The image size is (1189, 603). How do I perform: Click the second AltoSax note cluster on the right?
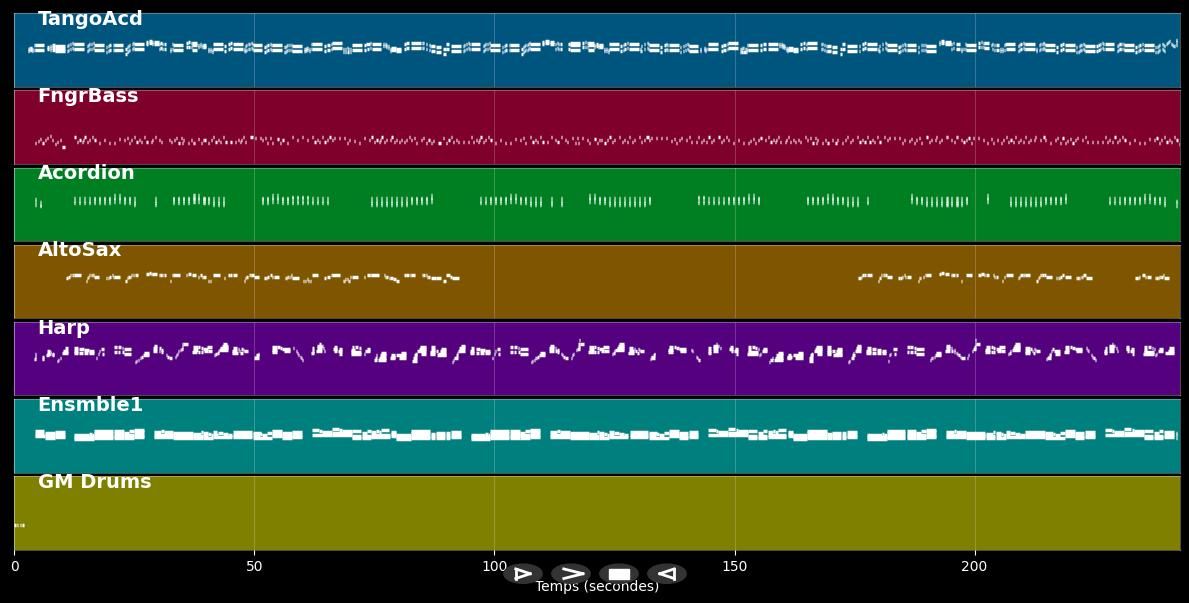click(1152, 277)
